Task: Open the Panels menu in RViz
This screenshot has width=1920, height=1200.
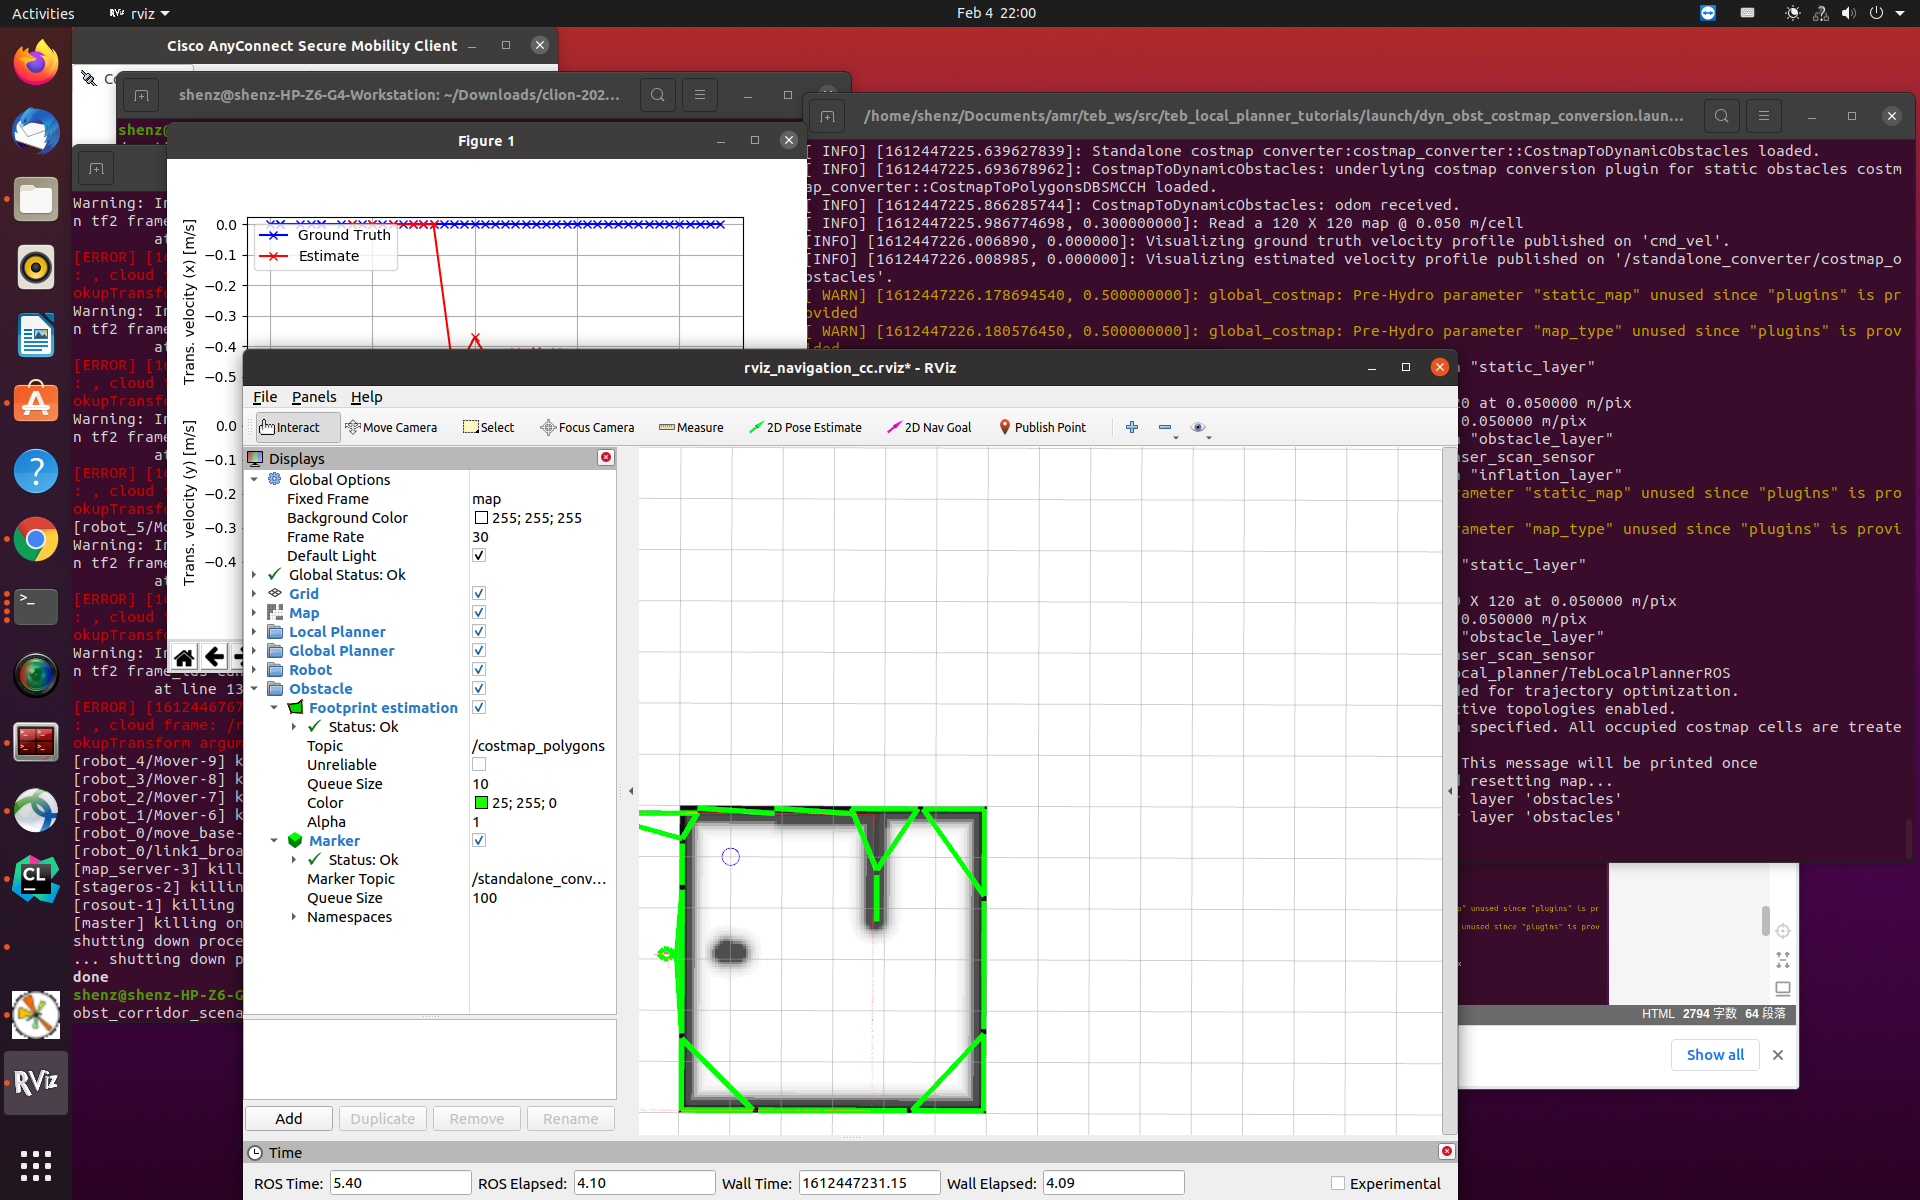Action: (314, 397)
